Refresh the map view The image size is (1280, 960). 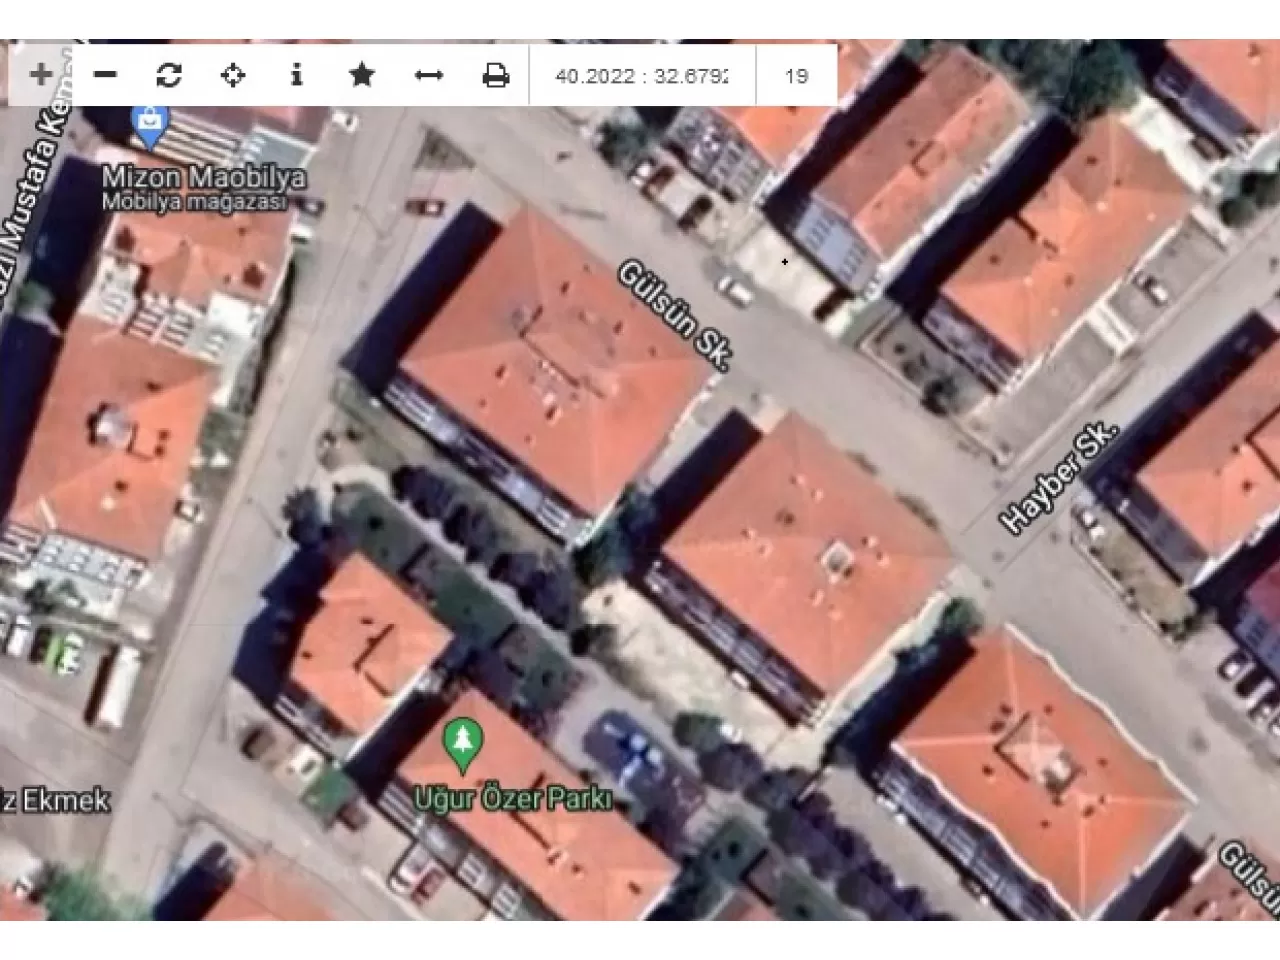169,75
